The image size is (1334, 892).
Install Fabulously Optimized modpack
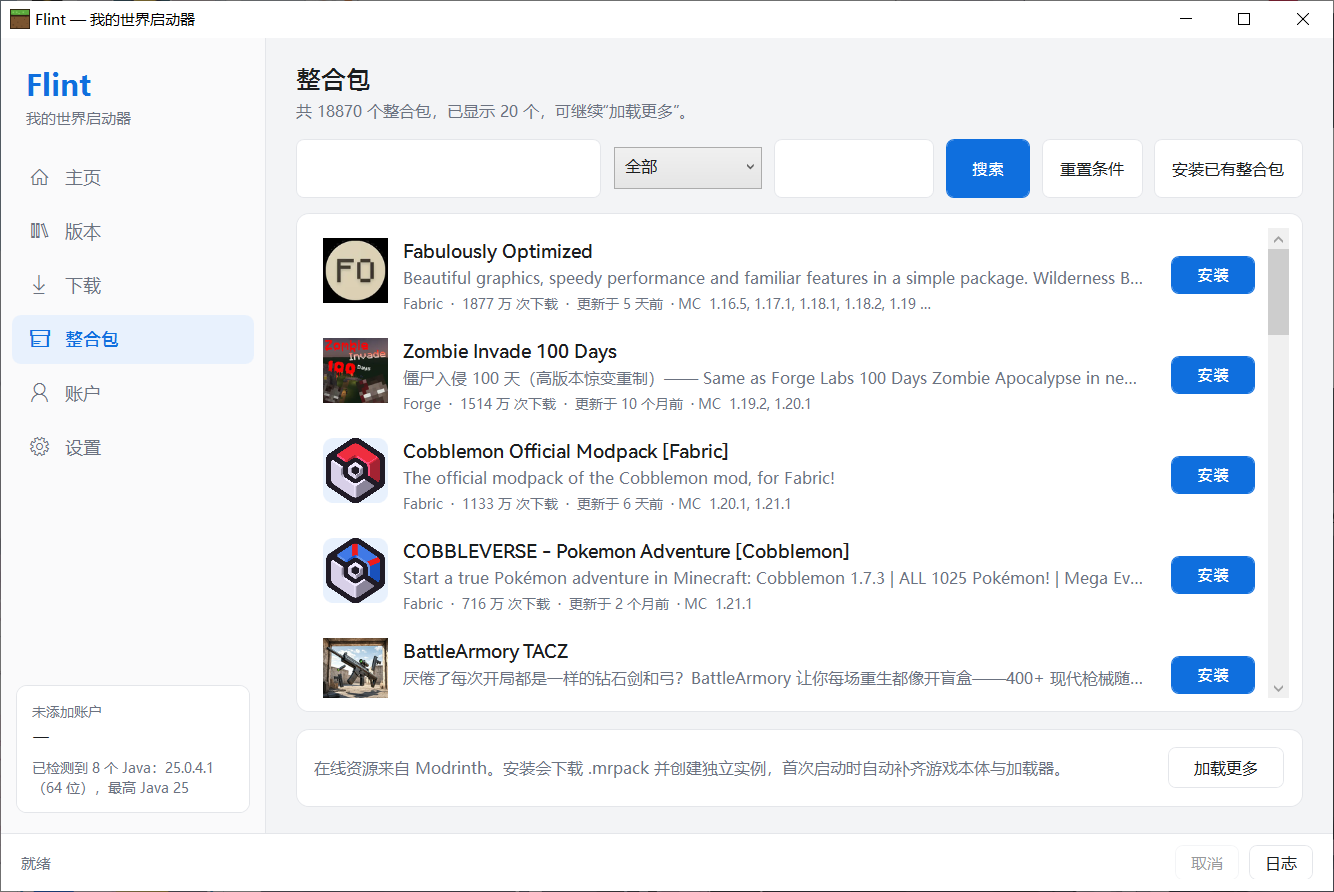pos(1213,275)
